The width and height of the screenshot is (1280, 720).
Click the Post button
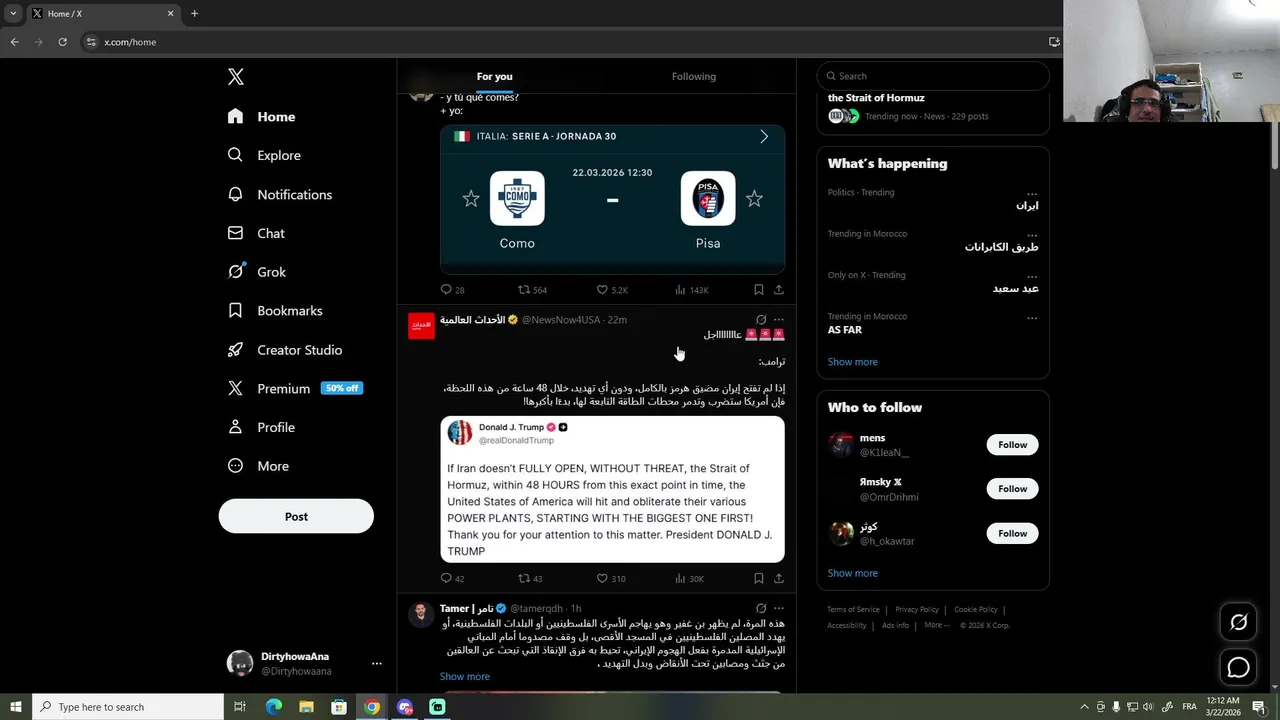click(x=296, y=516)
